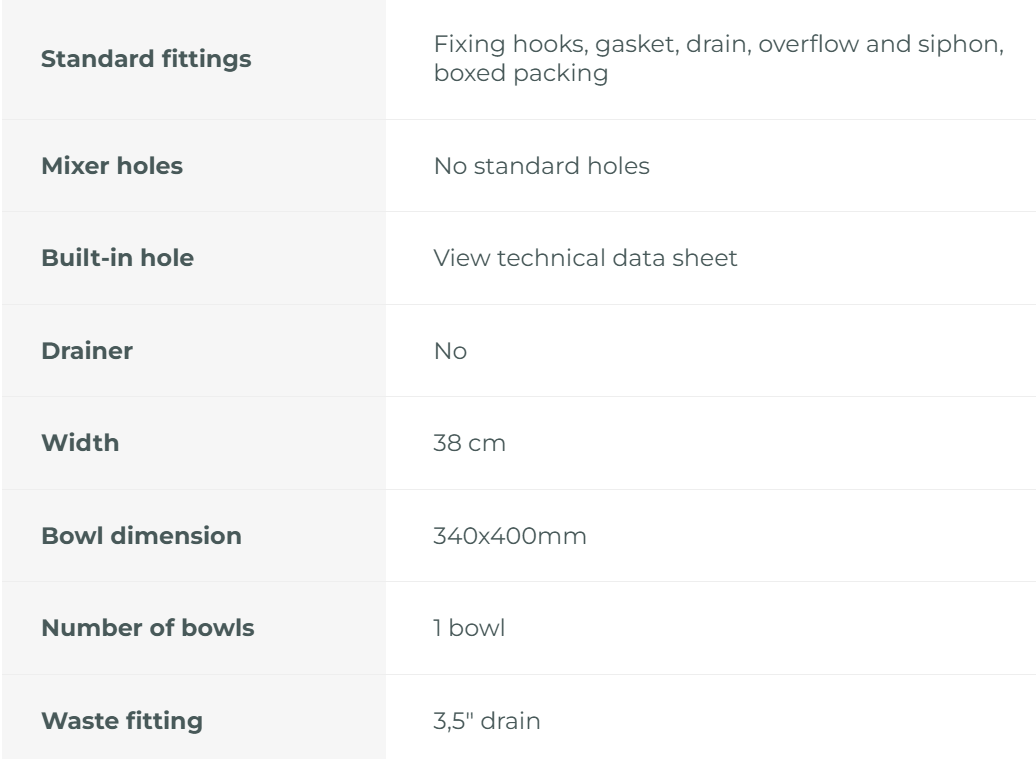Click the Width row label
The image size is (1036, 759).
[x=79, y=443]
